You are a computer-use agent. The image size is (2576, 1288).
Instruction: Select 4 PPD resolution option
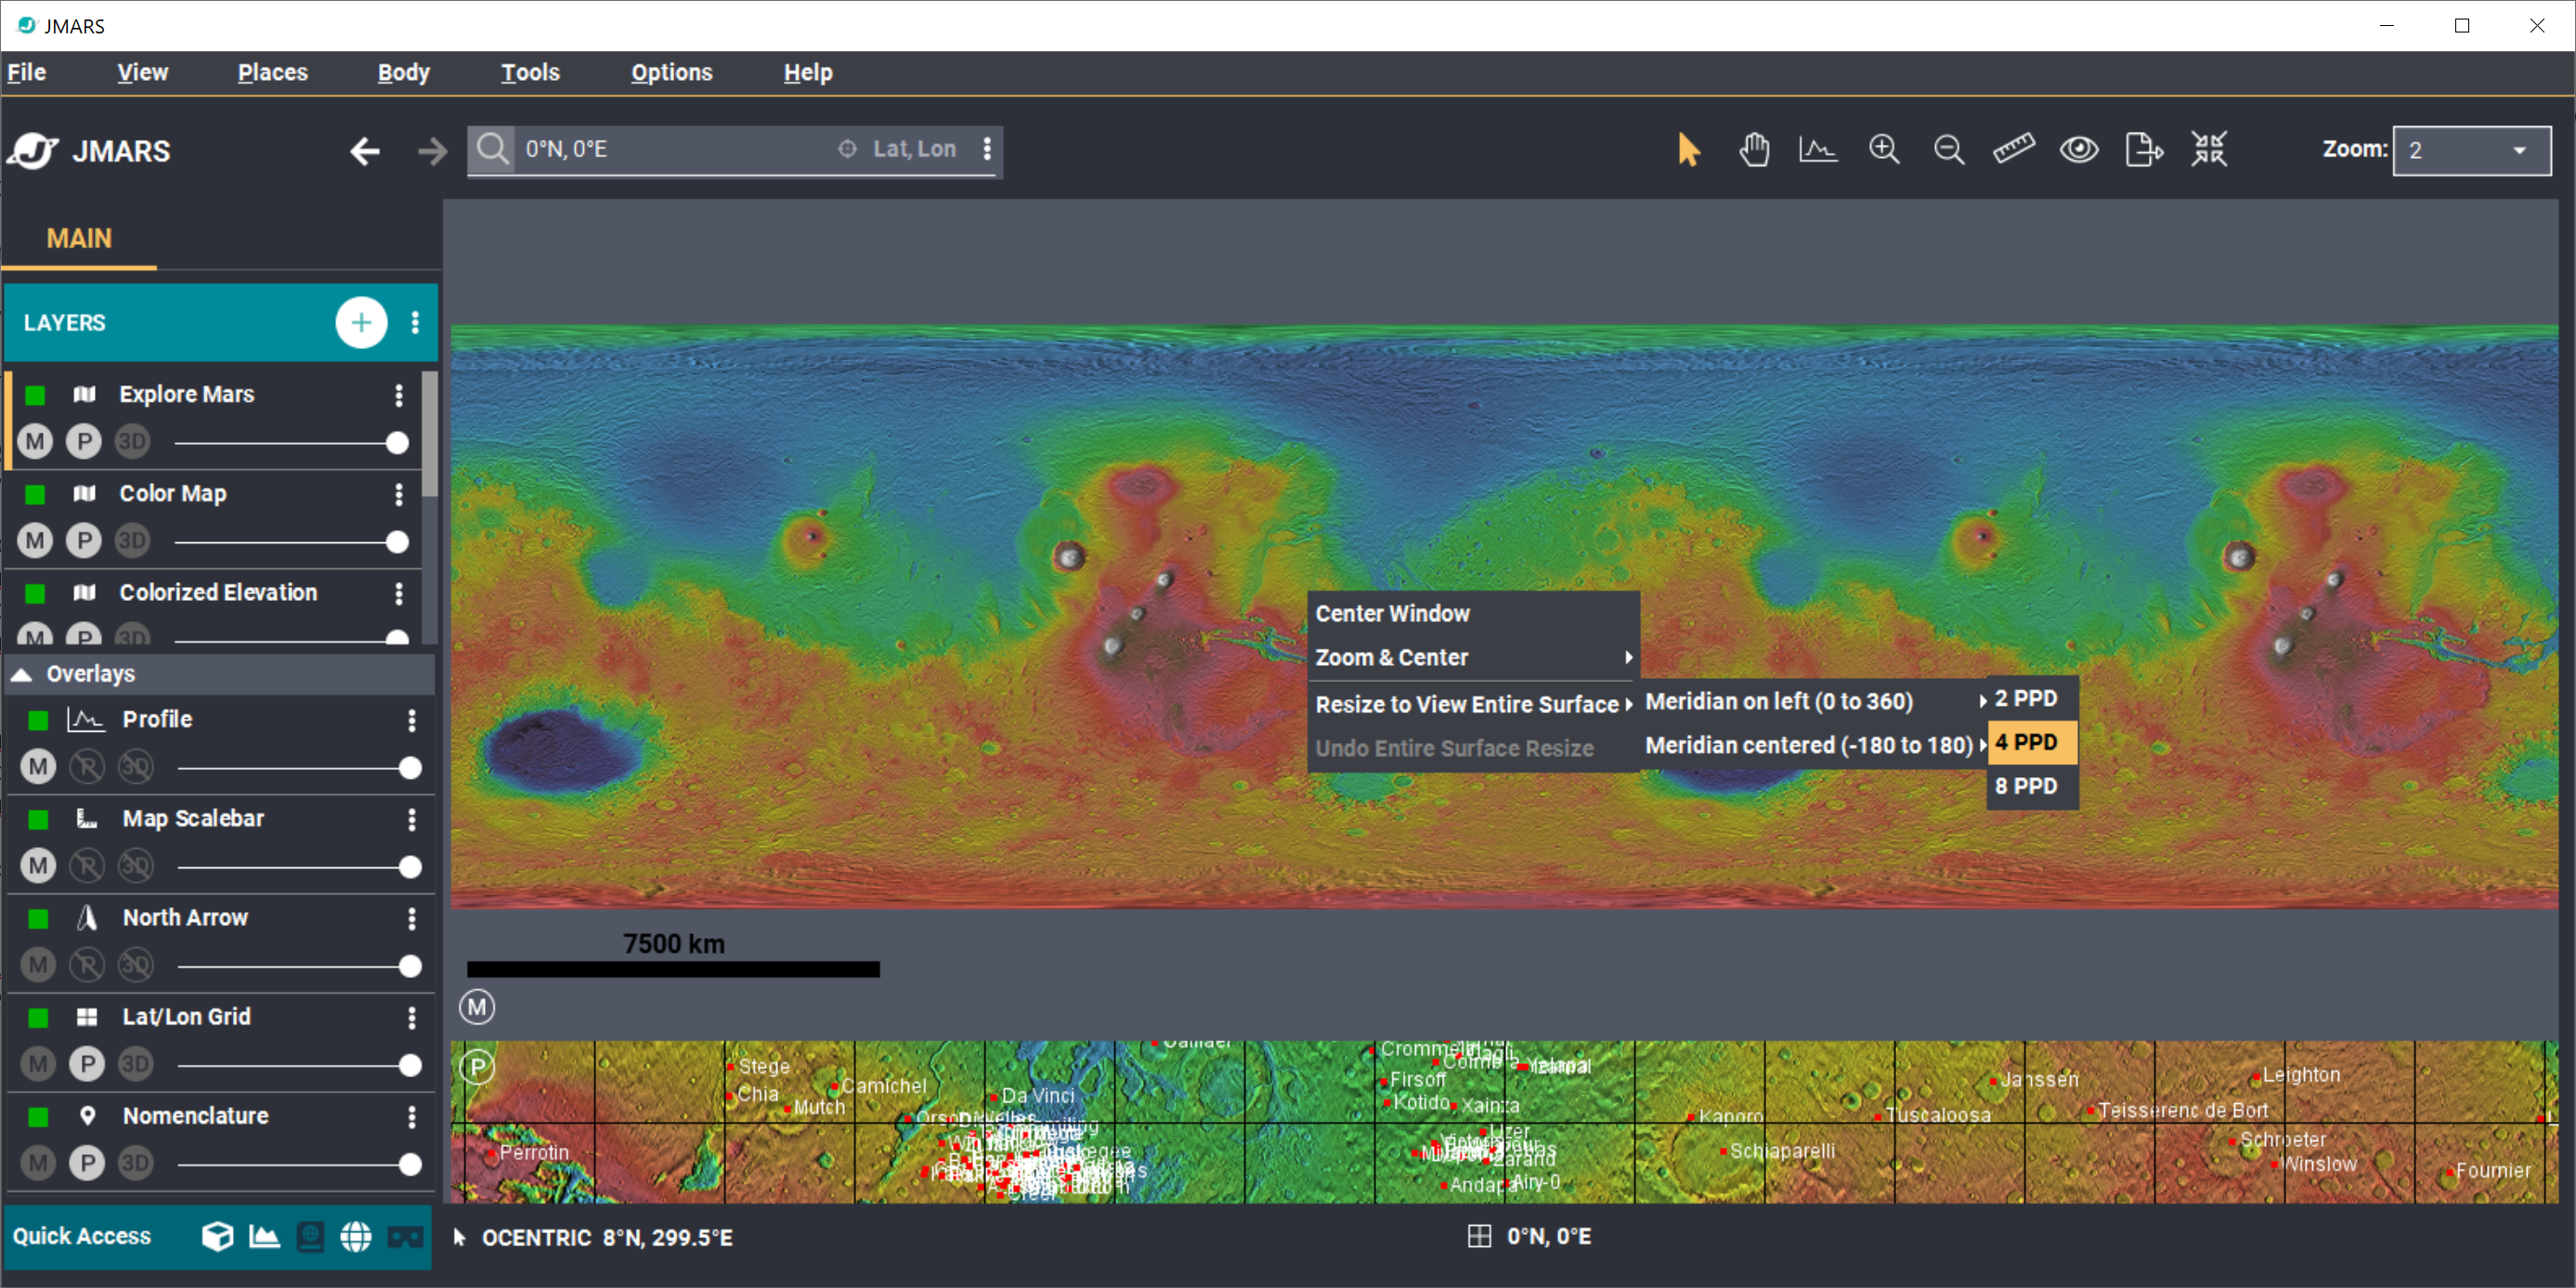2032,742
